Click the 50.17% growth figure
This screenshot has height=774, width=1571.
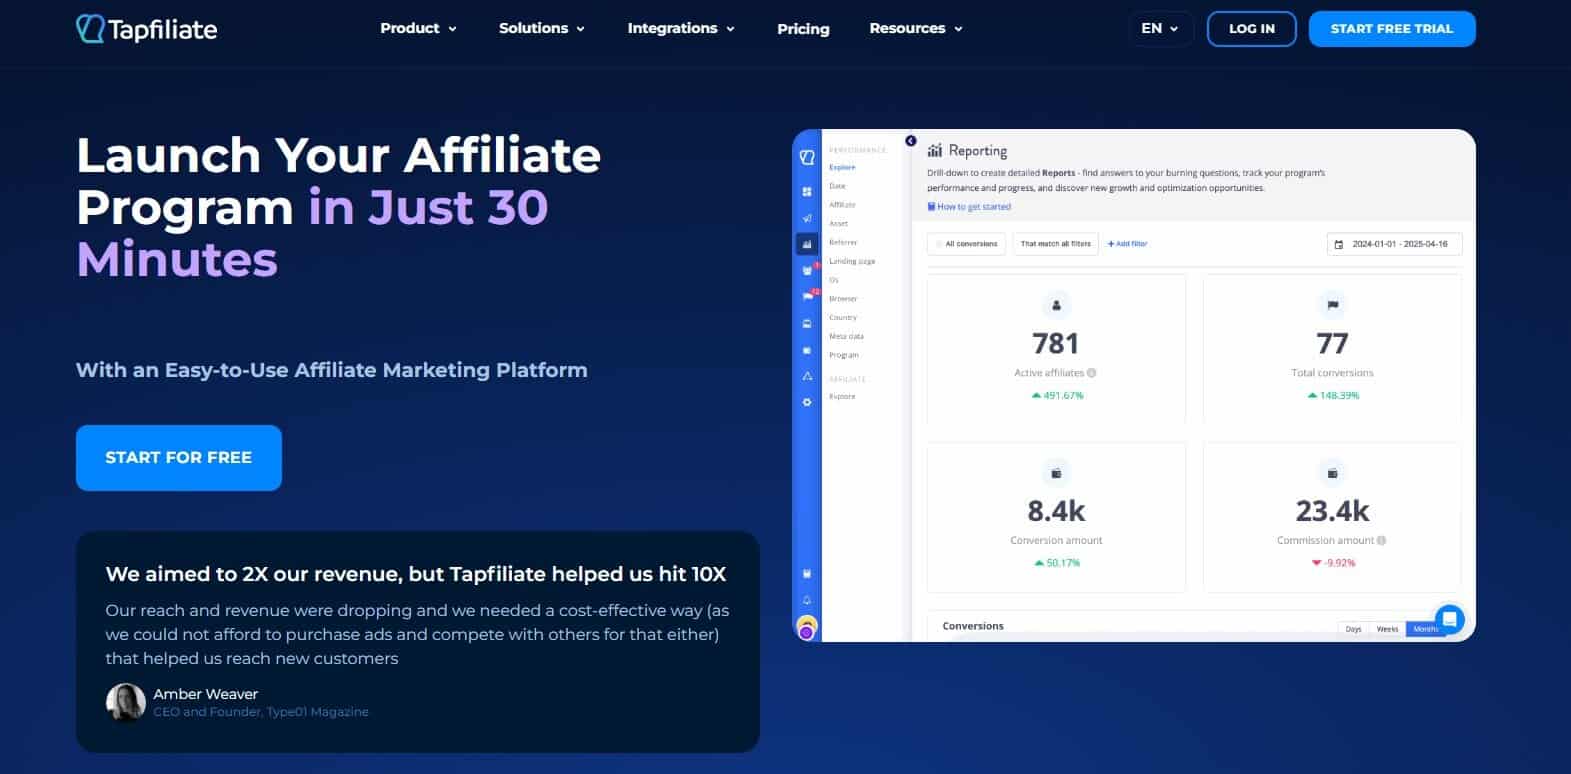point(1057,563)
